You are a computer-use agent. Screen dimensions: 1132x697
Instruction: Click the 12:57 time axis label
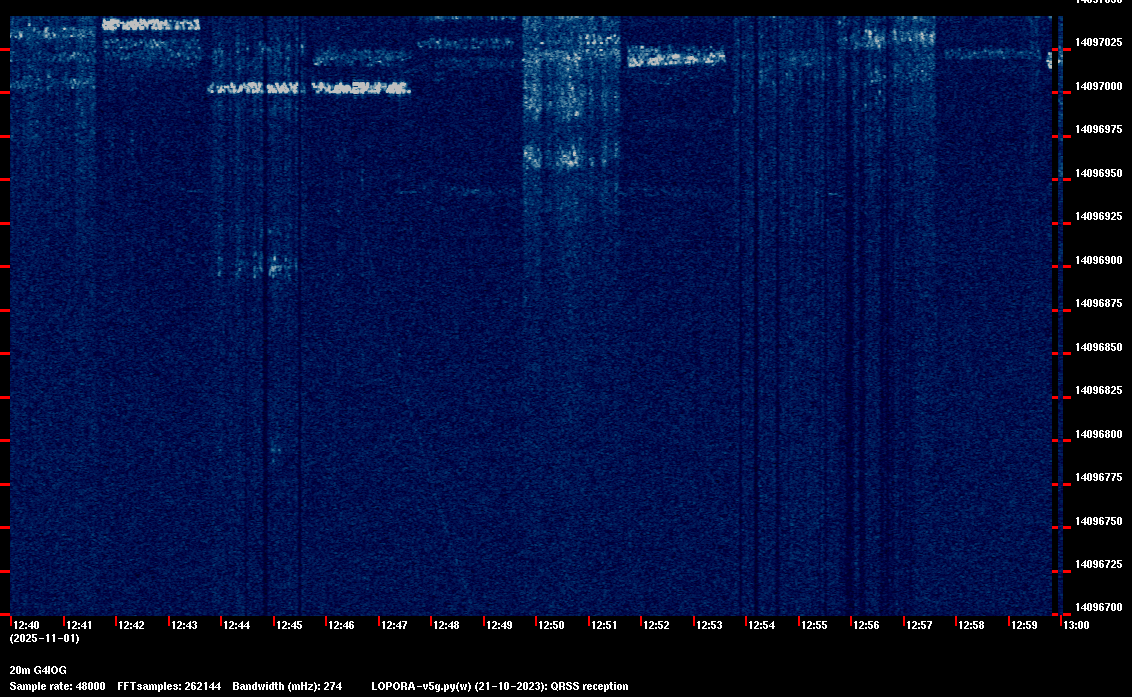pos(919,625)
